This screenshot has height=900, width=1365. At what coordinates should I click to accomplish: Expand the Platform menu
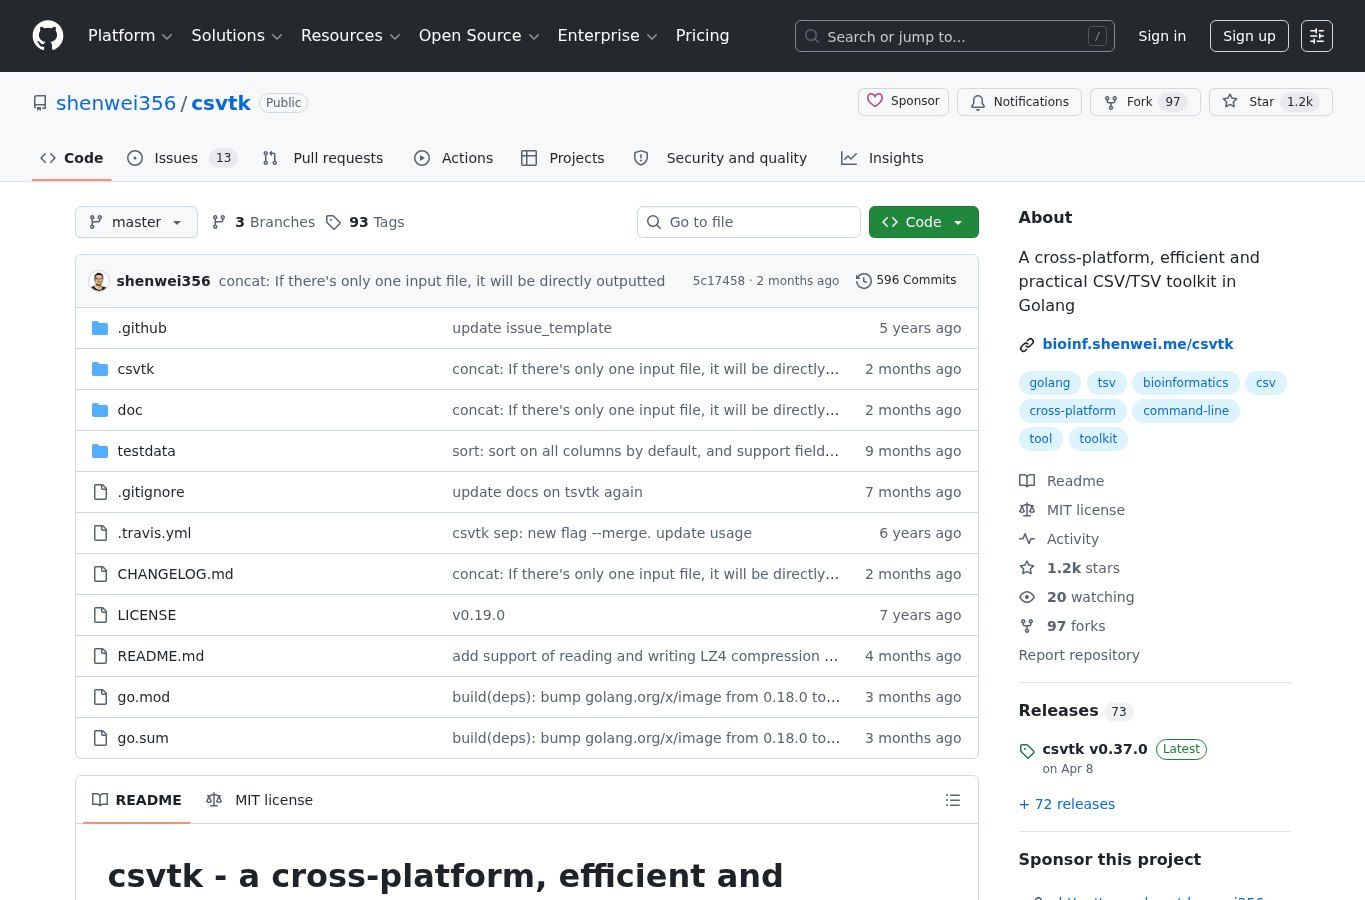click(x=130, y=36)
